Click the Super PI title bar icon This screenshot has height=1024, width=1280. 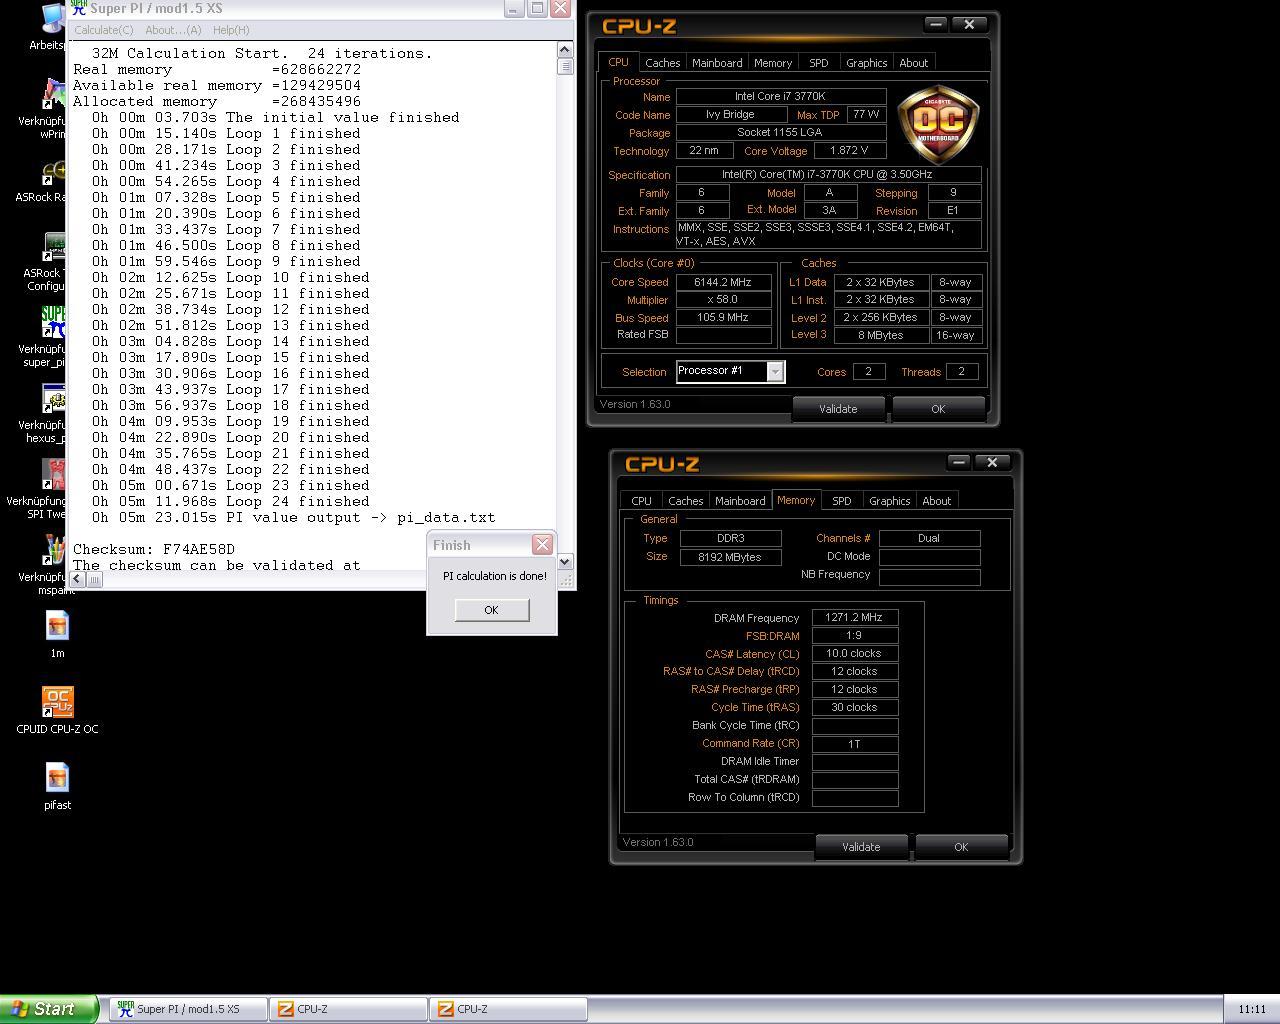coord(78,8)
